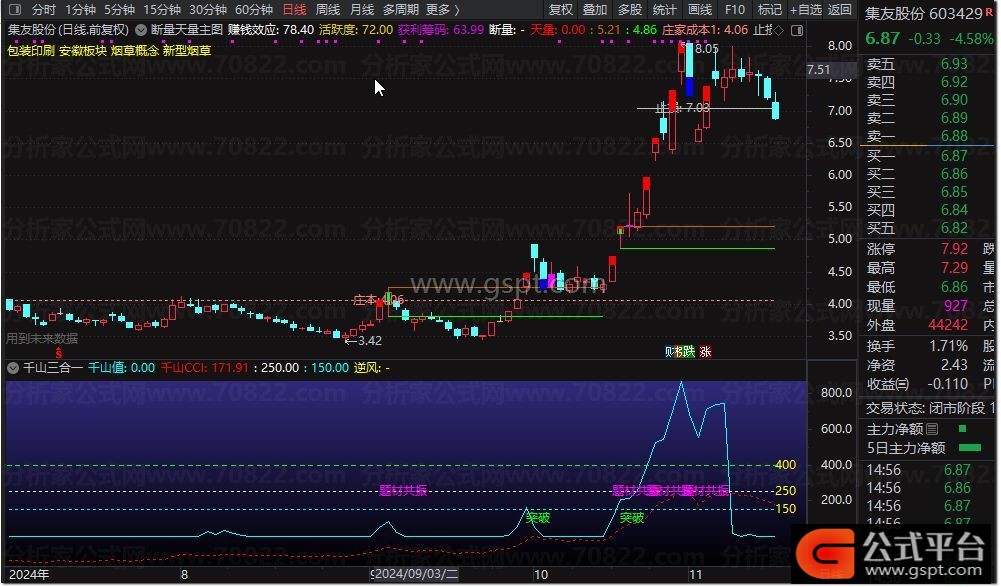Click the 千山三合一 indicator name
The height and width of the screenshot is (587, 1001).
(x=53, y=368)
